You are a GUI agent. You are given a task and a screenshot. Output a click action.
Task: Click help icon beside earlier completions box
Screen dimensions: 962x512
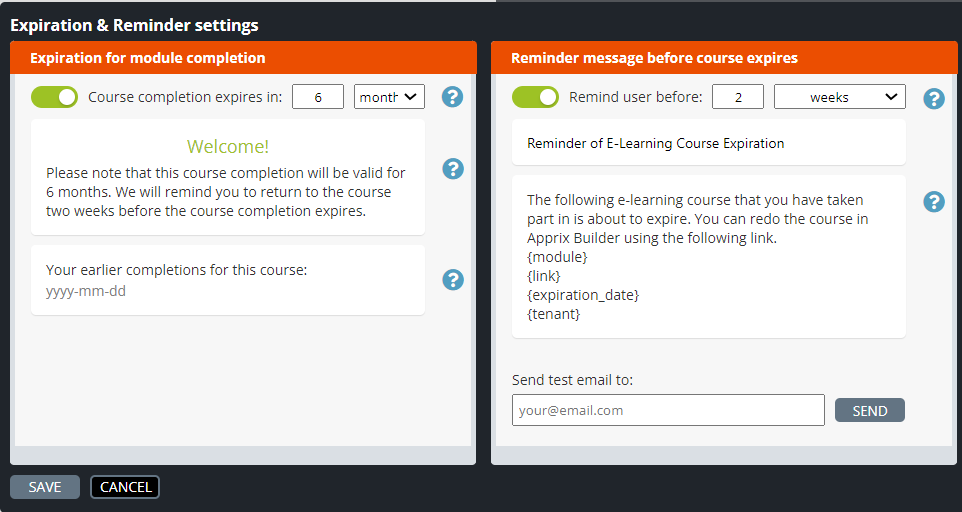pos(453,280)
